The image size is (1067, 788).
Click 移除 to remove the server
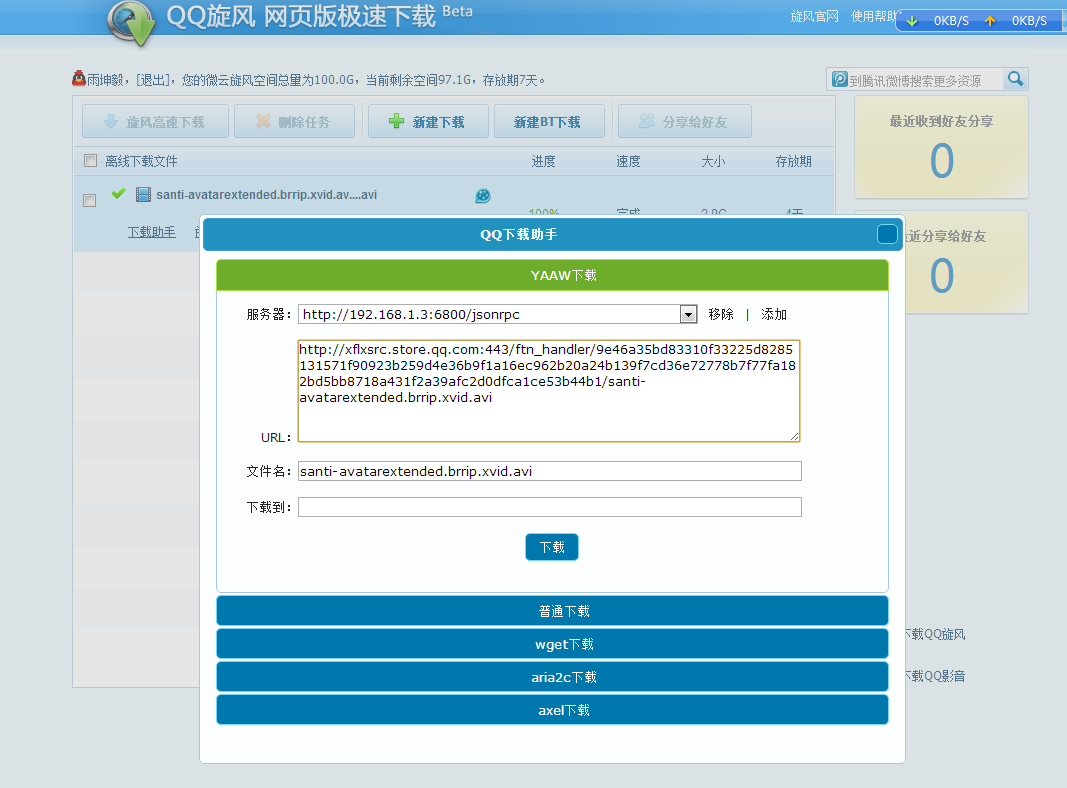click(721, 314)
